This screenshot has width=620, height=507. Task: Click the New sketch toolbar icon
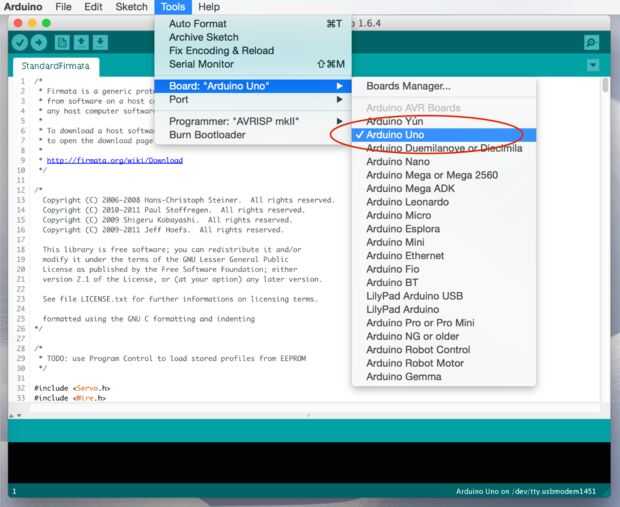62,42
